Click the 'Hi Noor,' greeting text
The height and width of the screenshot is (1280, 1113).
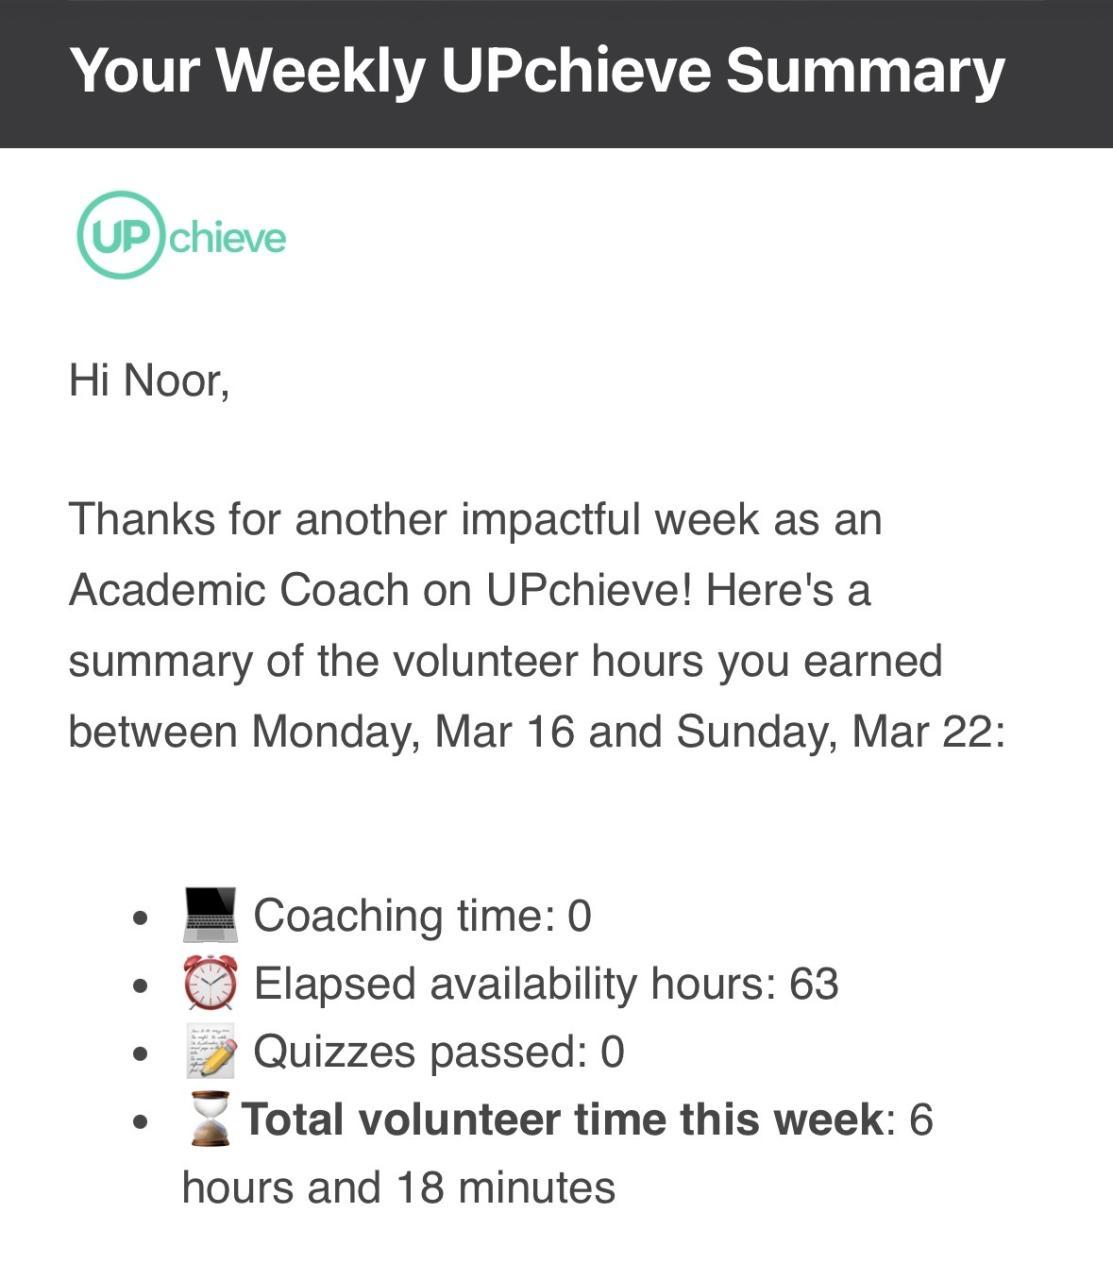tap(149, 380)
